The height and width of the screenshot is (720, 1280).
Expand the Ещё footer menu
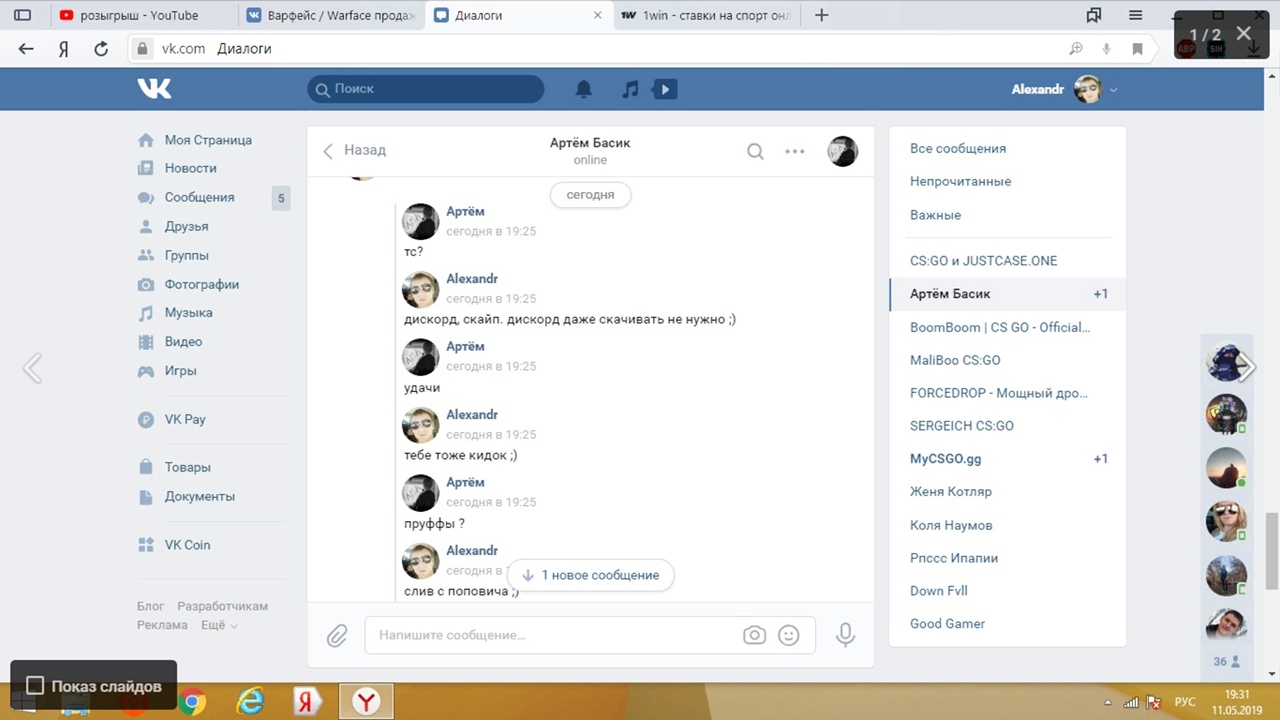click(x=219, y=625)
